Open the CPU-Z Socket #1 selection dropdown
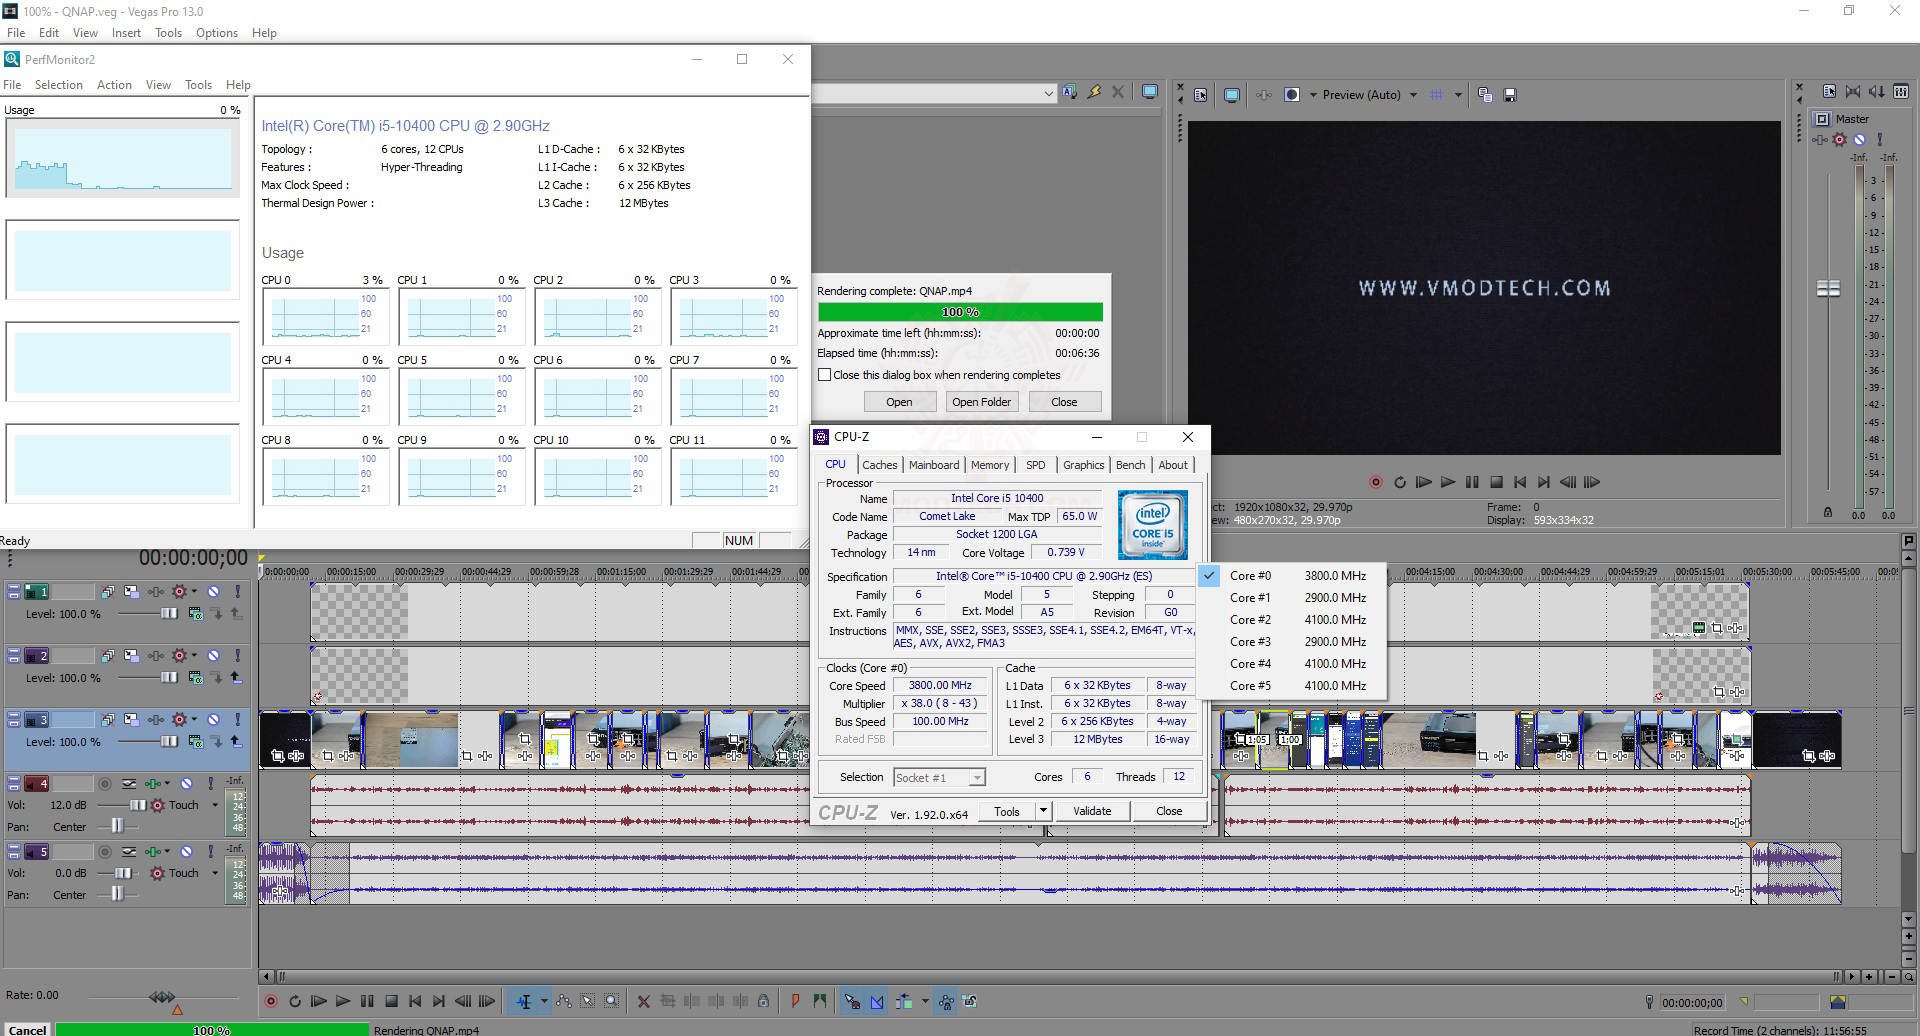 (977, 777)
